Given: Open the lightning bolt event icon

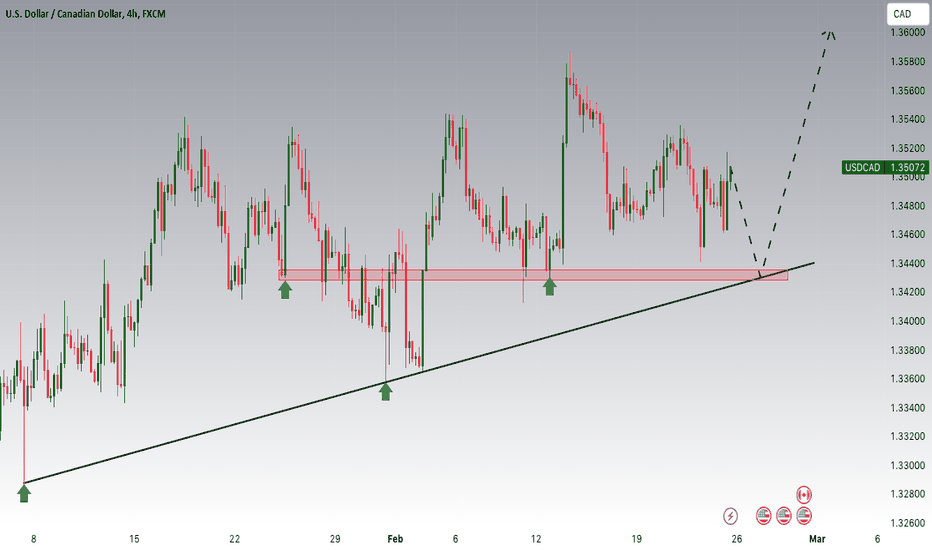Looking at the screenshot, I should tap(731, 516).
